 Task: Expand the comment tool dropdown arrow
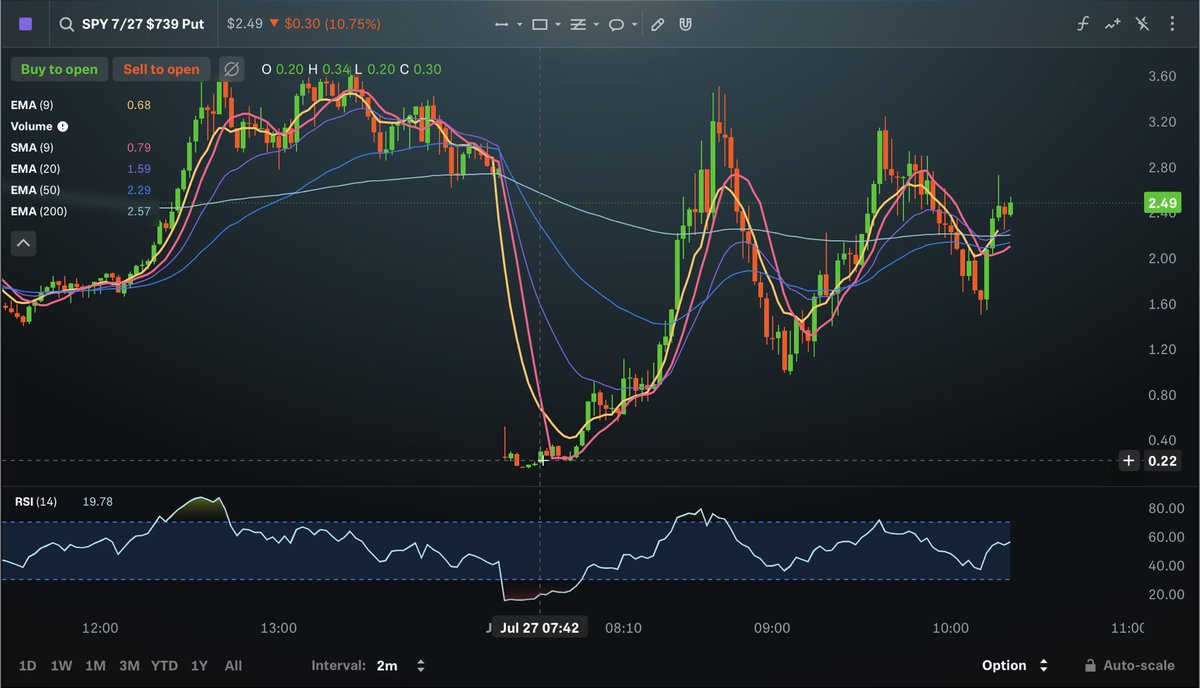click(635, 25)
